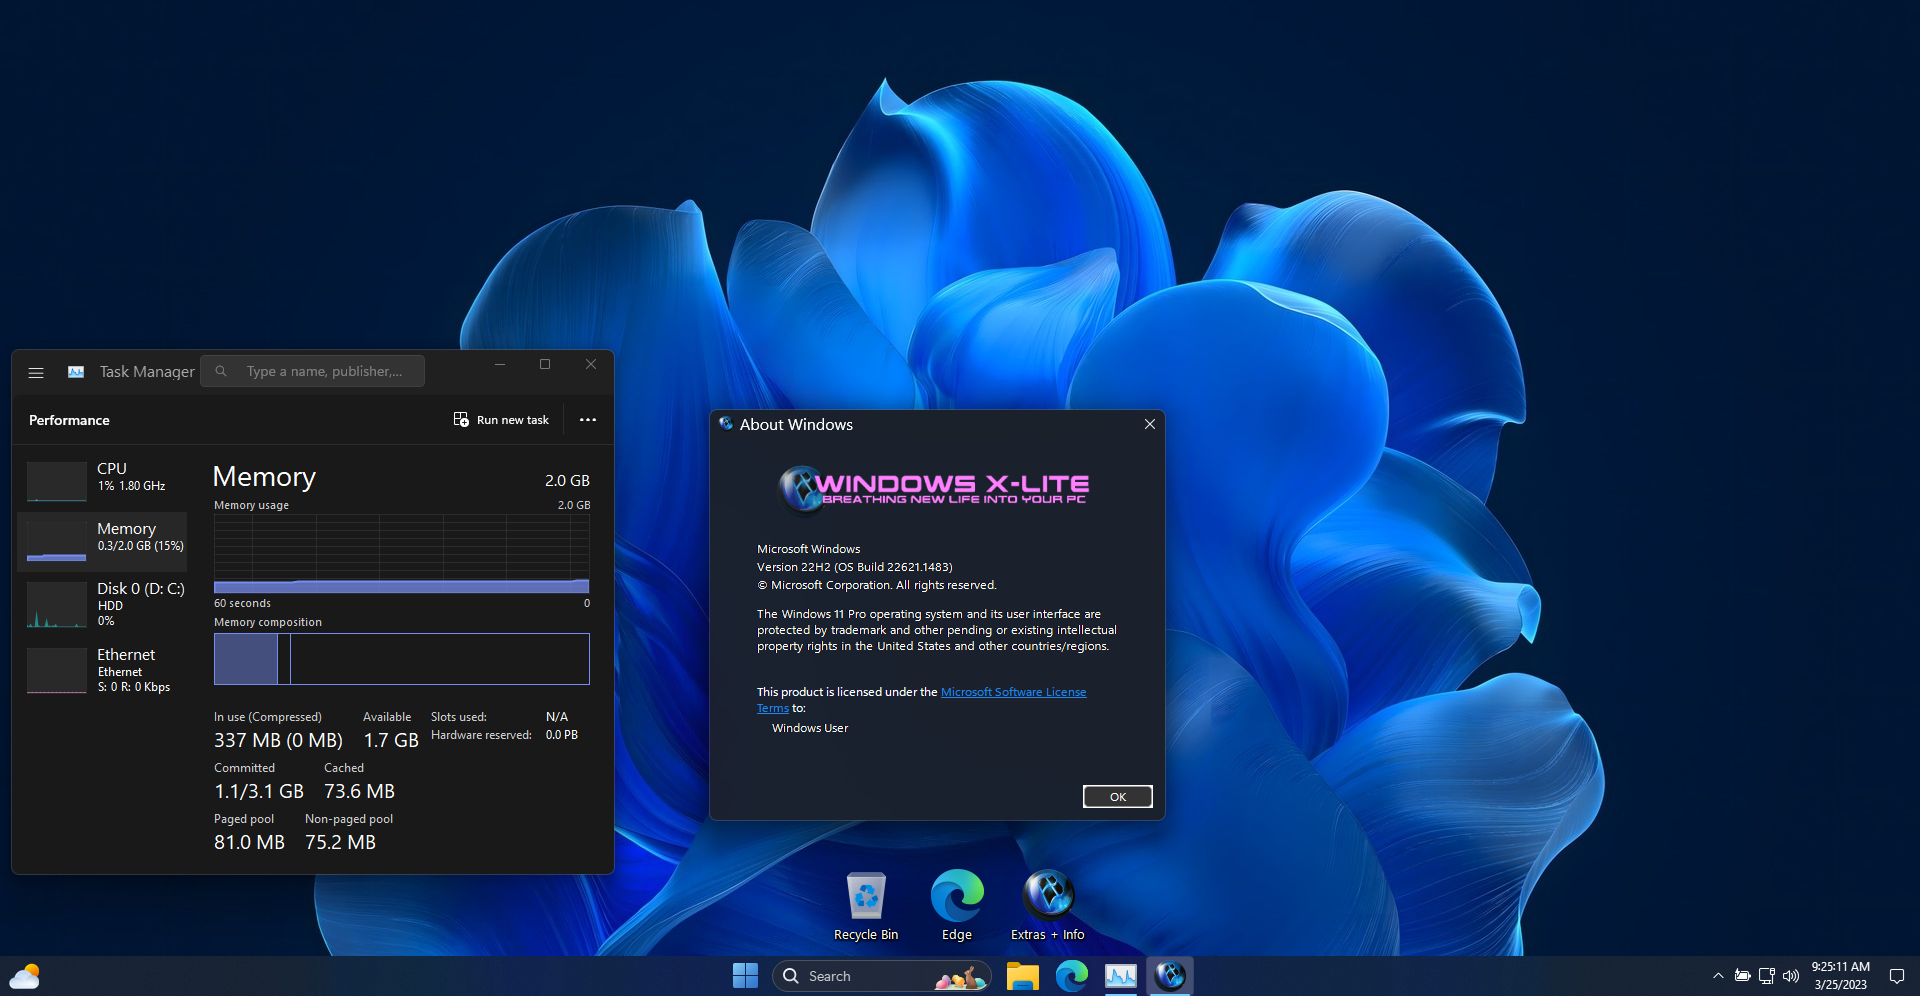Image resolution: width=1920 pixels, height=996 pixels.
Task: Click the About Windows title bar icon
Action: 726,424
